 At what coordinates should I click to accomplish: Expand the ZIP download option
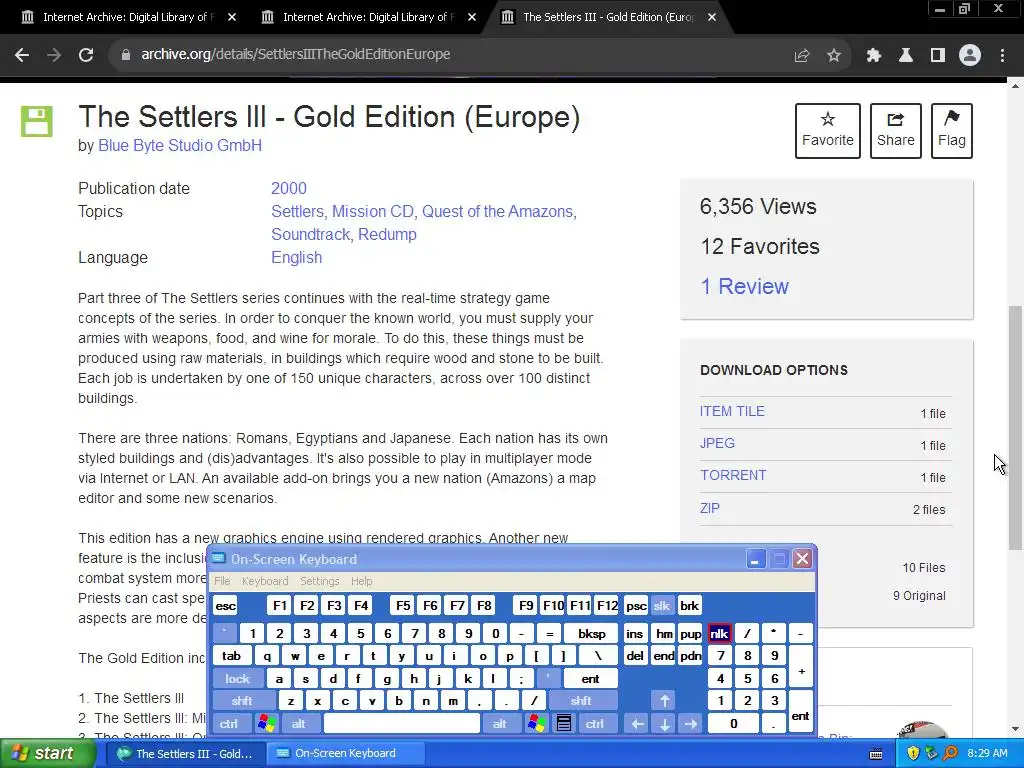(710, 508)
